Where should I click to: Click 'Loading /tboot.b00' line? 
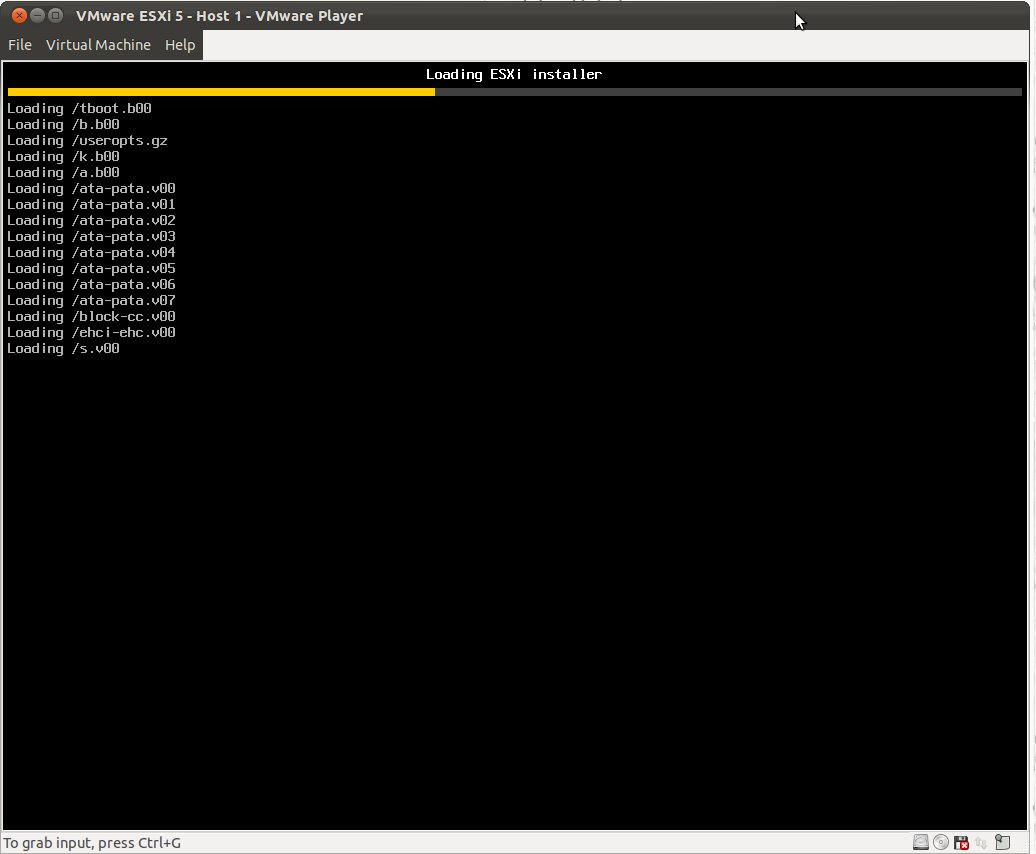(79, 108)
